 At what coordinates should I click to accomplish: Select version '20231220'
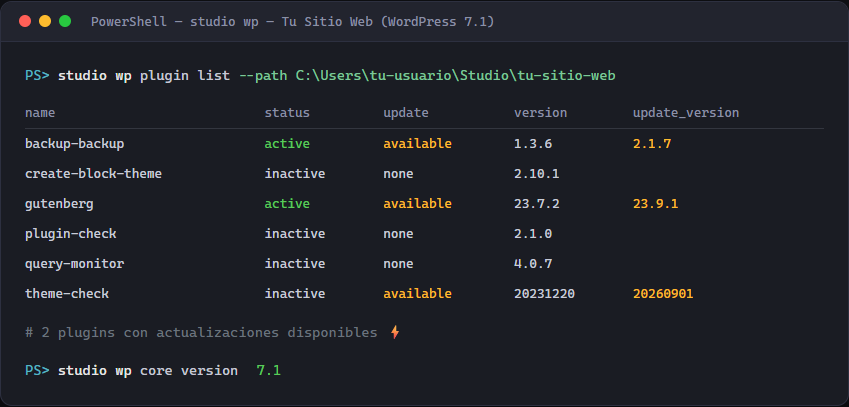point(544,294)
